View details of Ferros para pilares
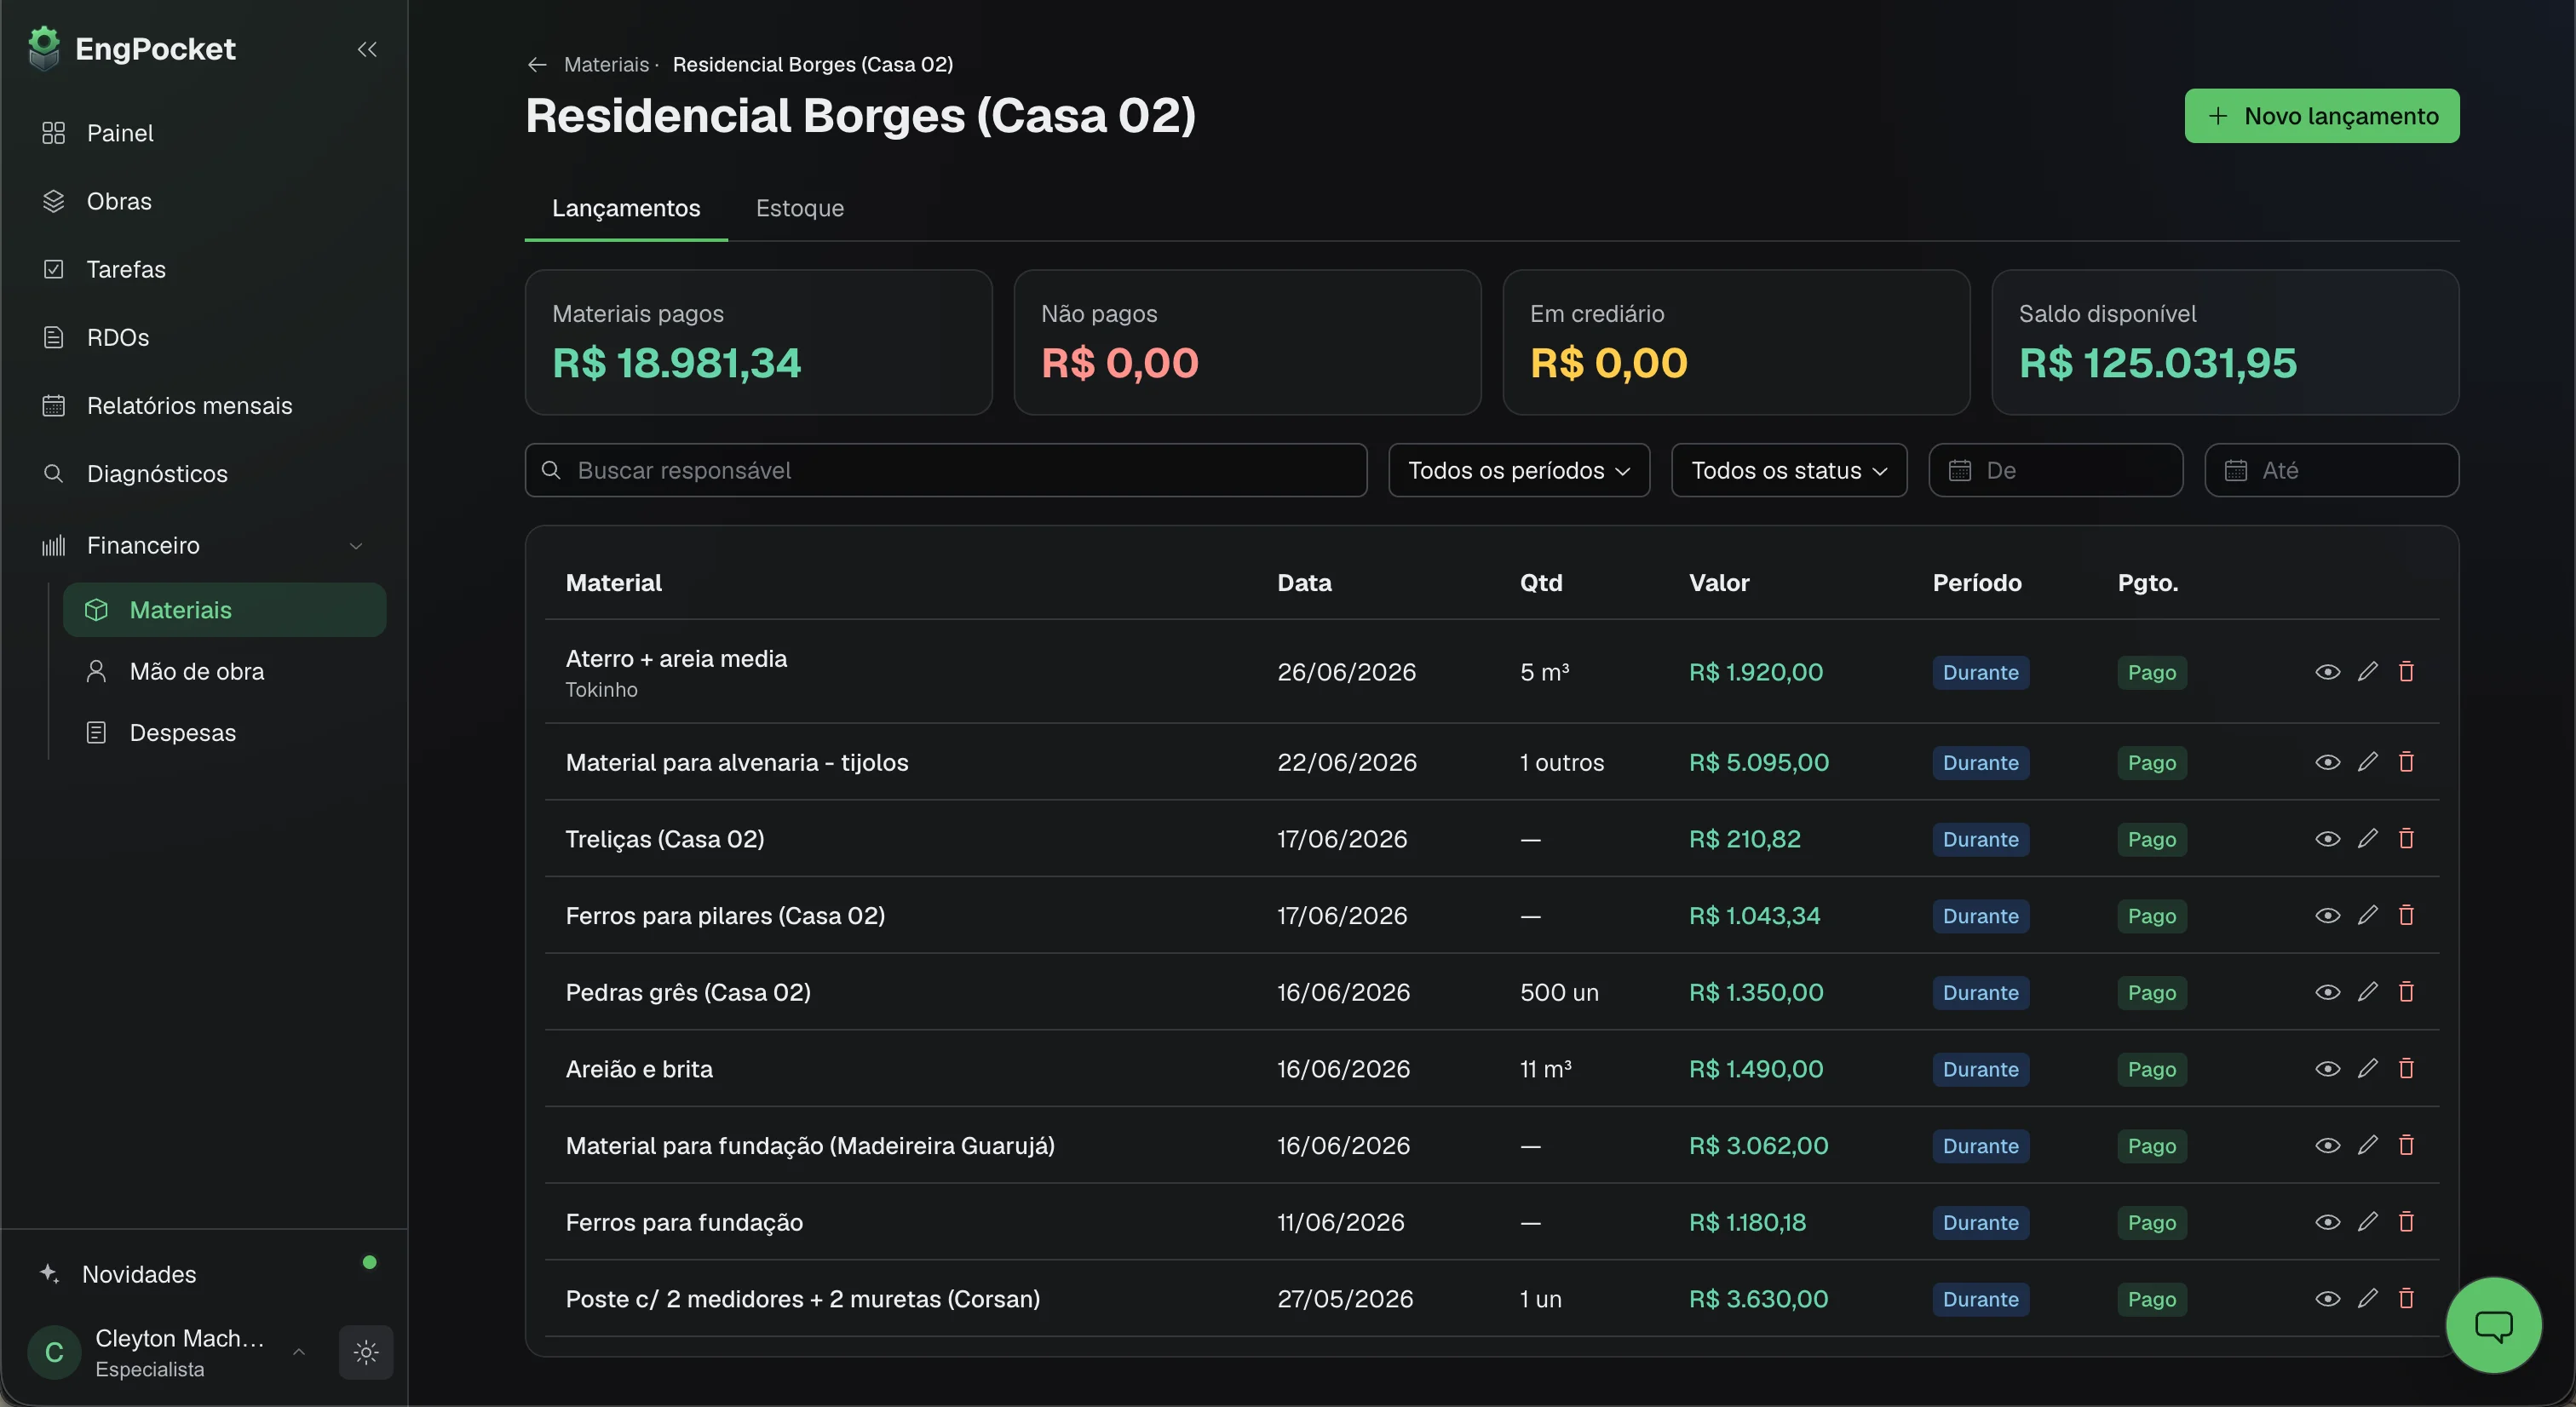2576x1407 pixels. pos(2328,916)
